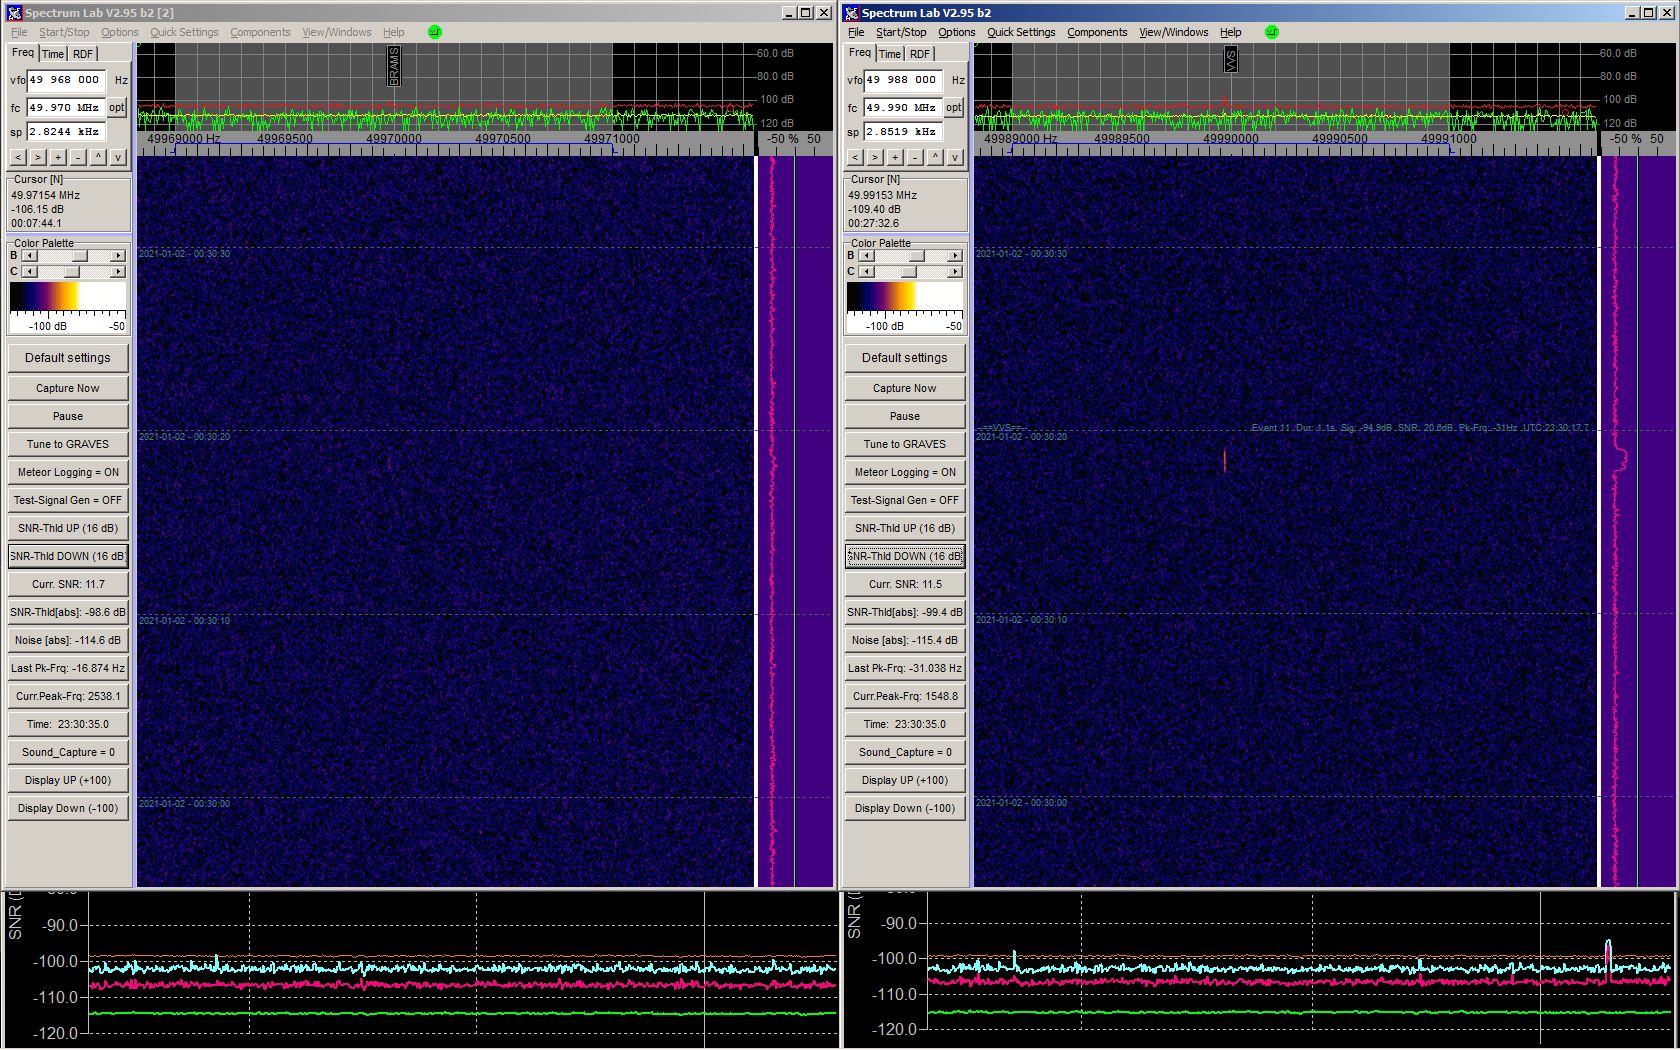Open Components menu in right window
Viewport: 1680px width, 1050px height.
1097,32
